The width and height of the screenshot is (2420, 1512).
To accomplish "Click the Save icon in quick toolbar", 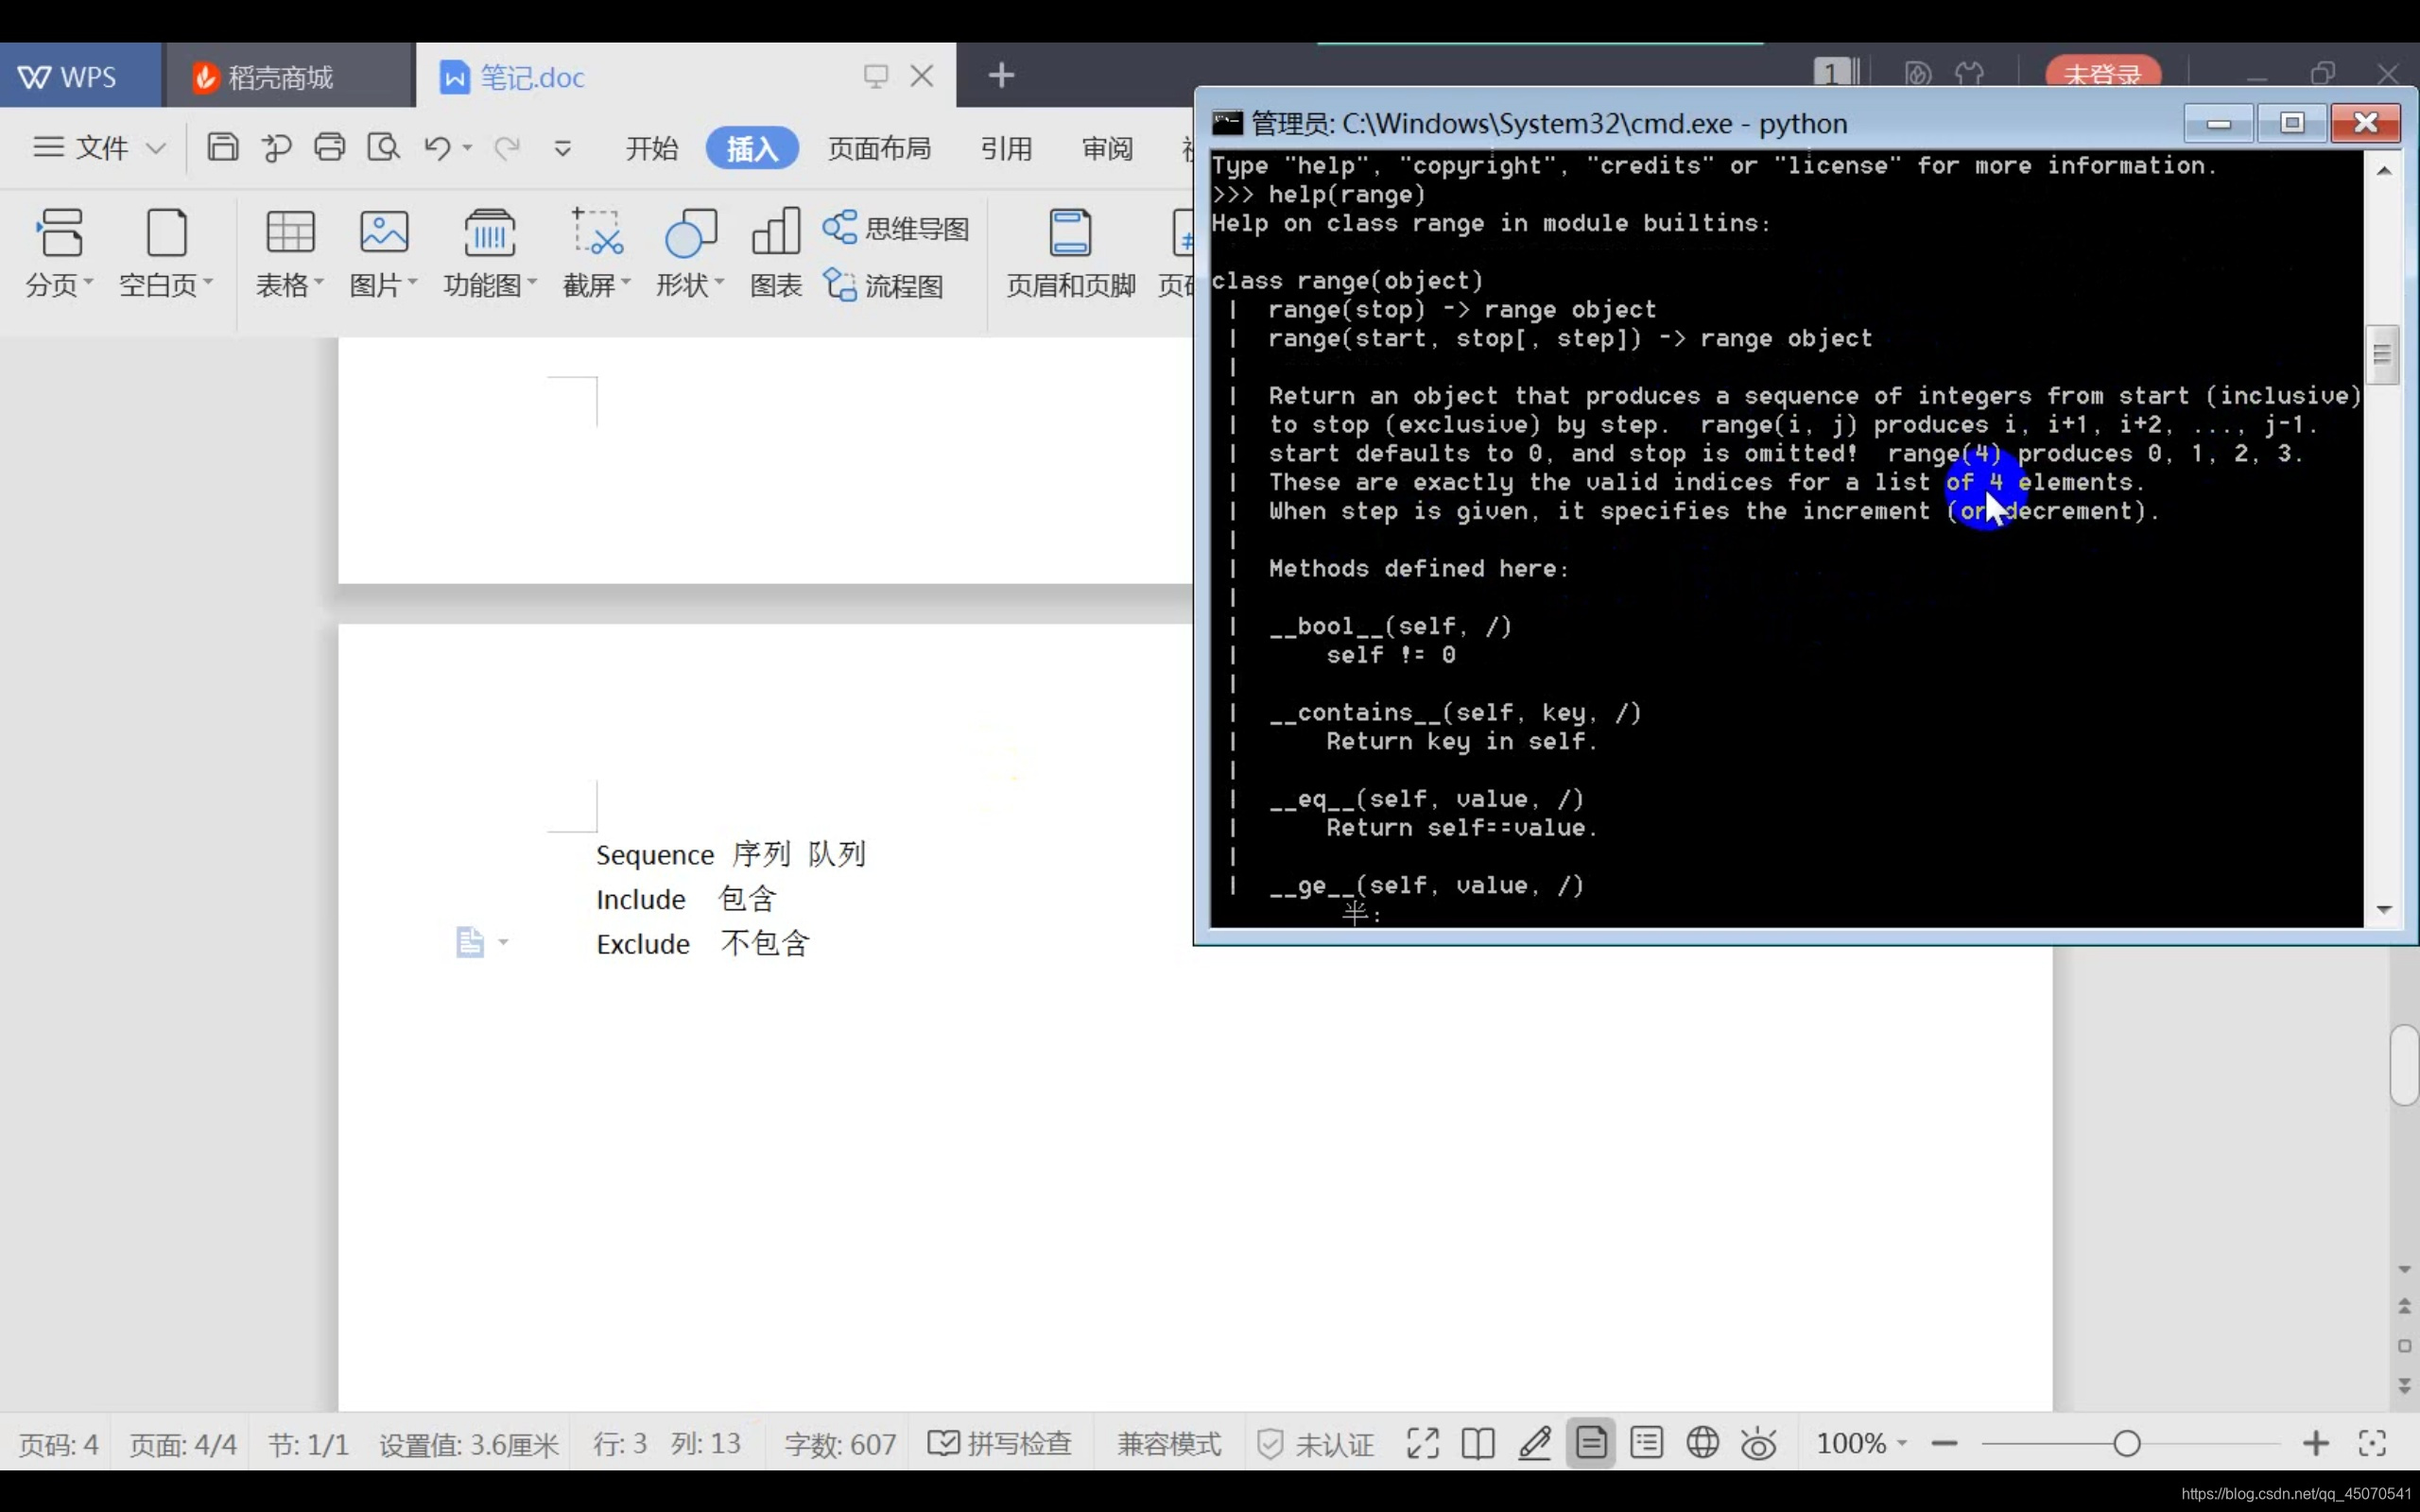I will point(222,148).
